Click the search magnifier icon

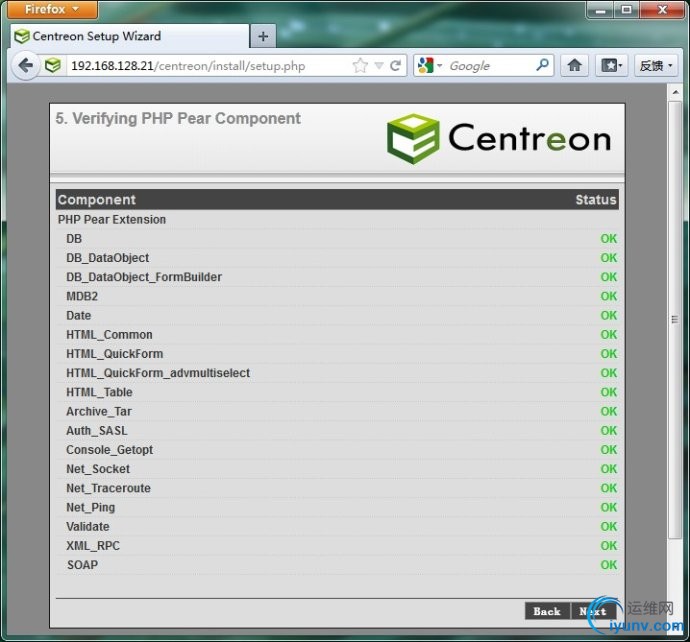542,65
